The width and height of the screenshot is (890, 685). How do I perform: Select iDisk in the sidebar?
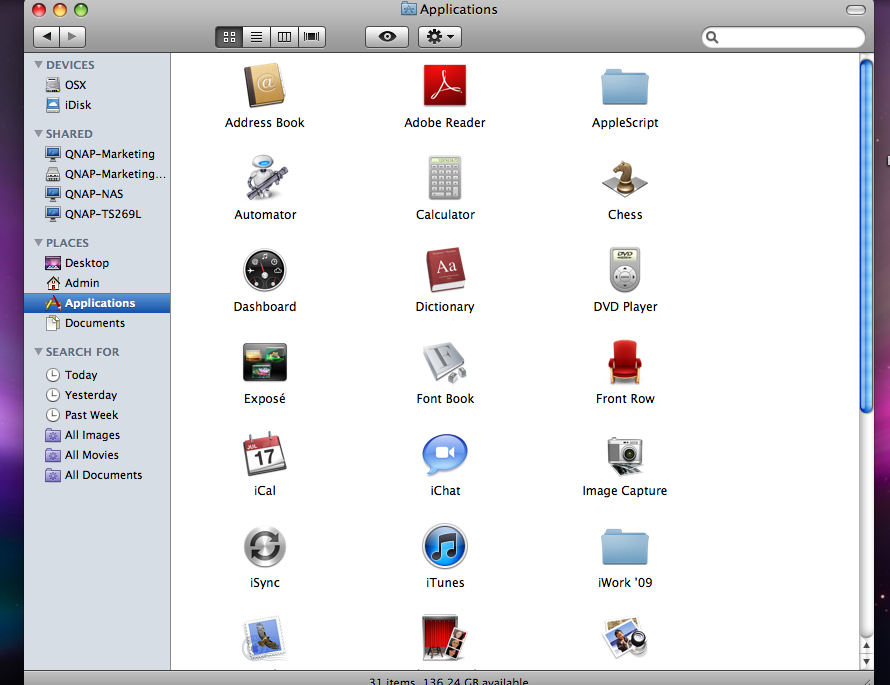97,105
